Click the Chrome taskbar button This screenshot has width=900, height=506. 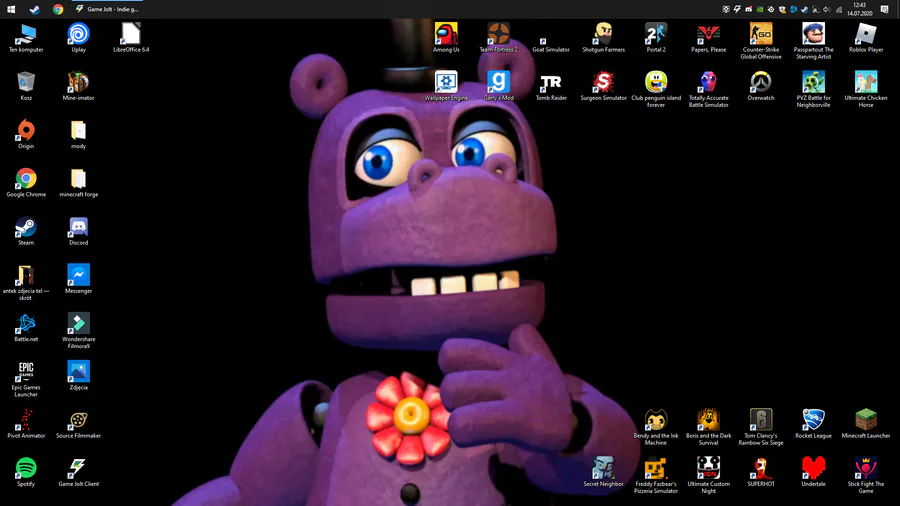(x=58, y=9)
